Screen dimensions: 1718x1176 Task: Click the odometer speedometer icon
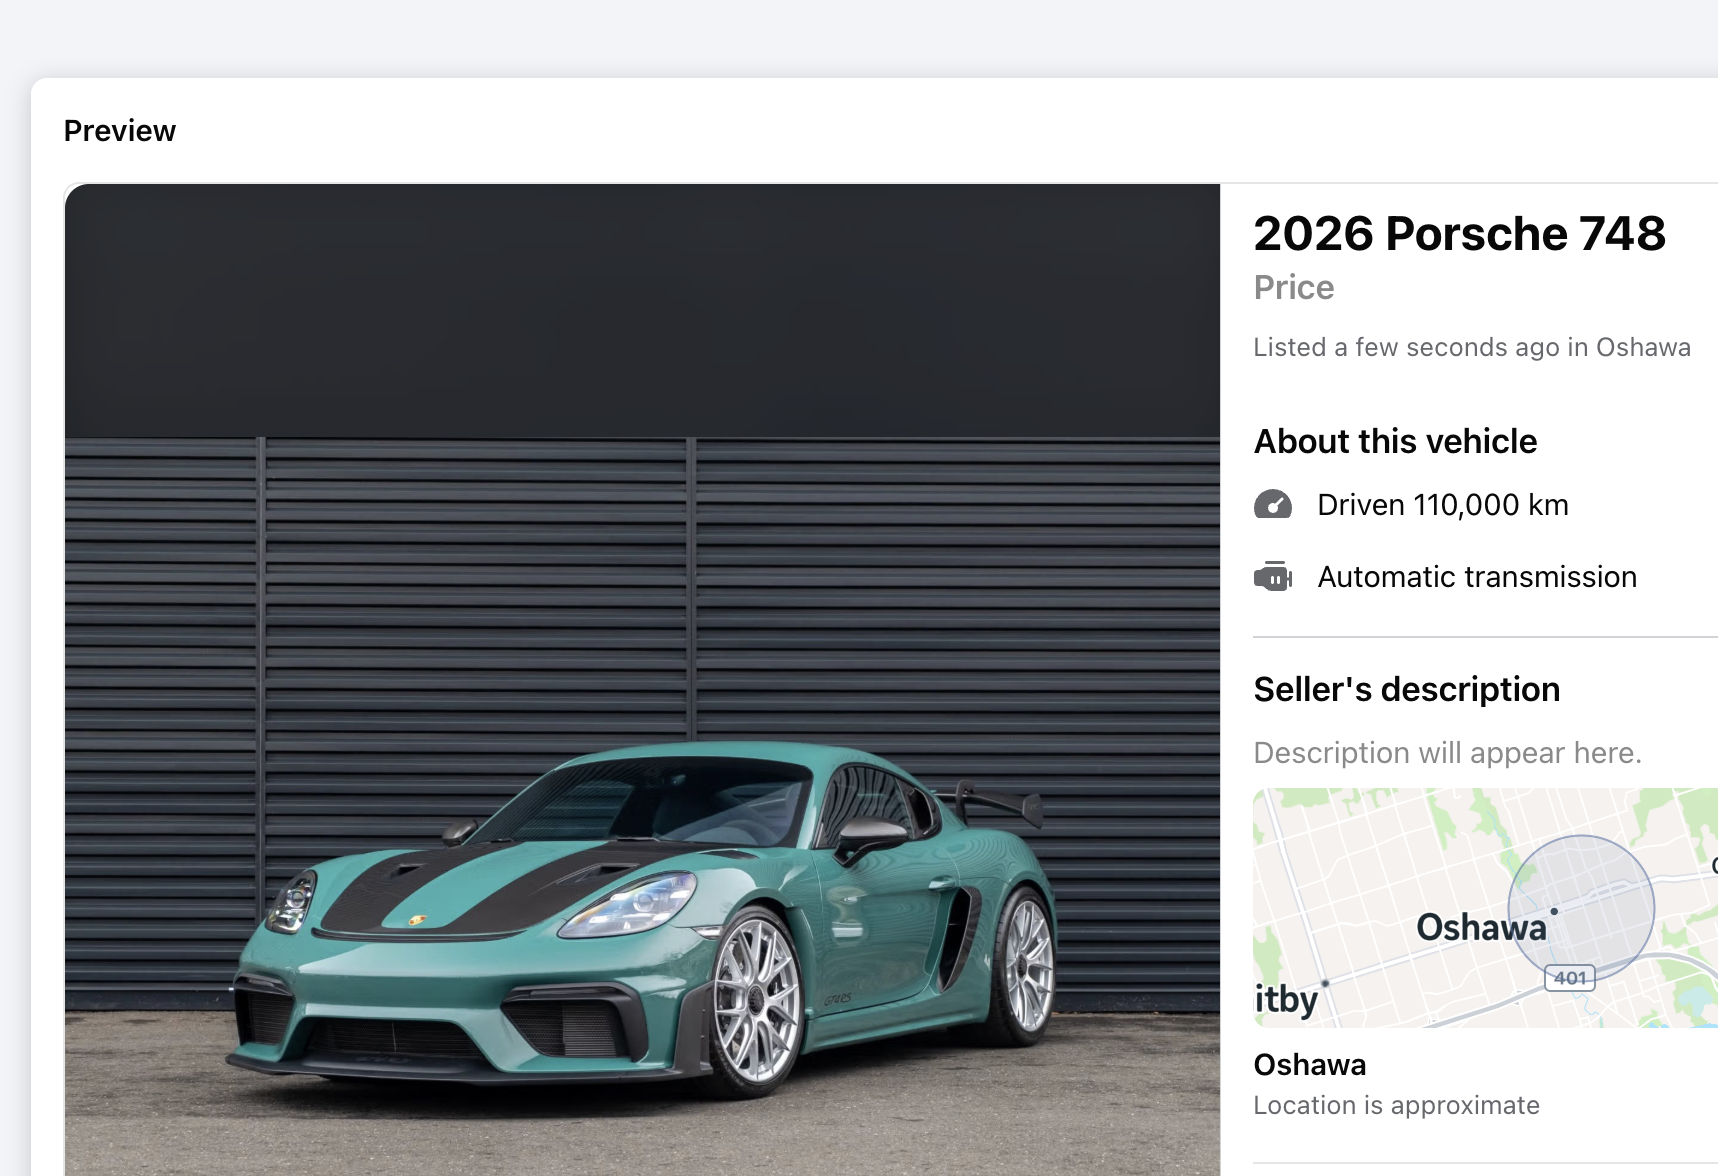1273,505
